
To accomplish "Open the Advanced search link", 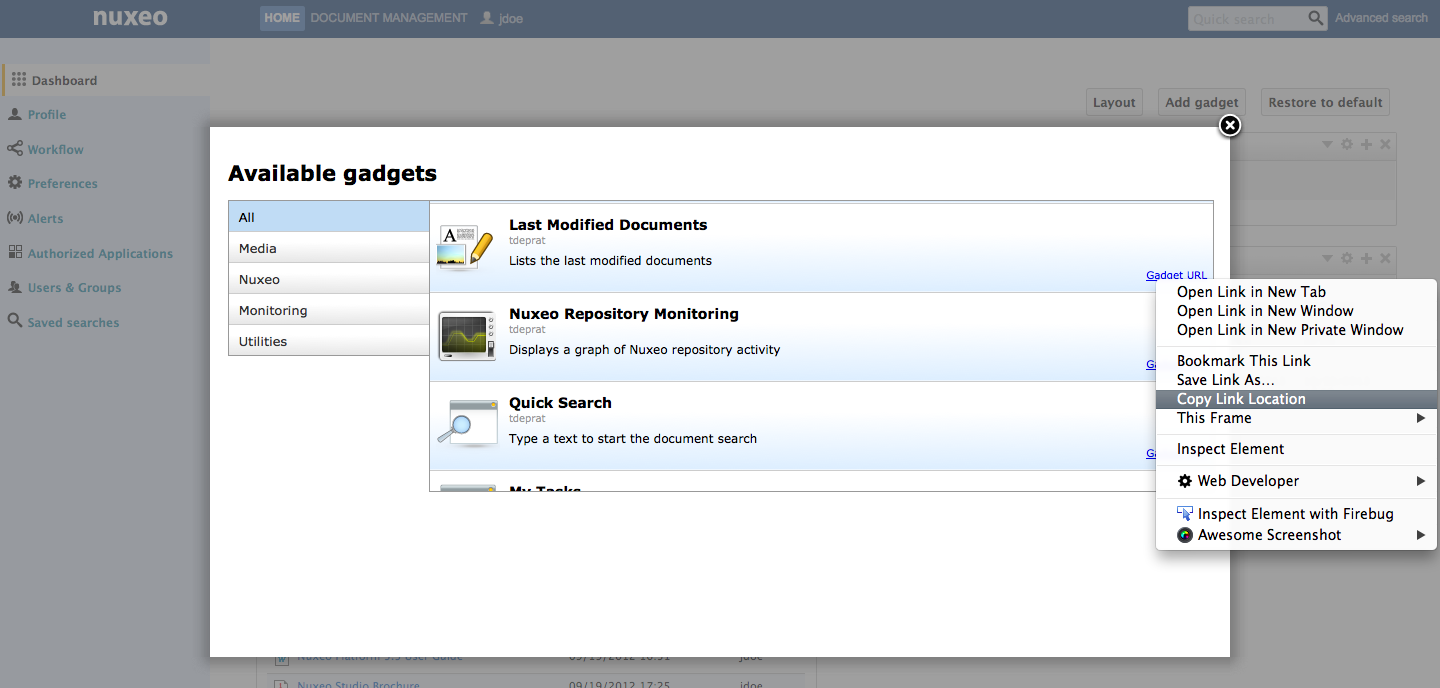I will click(x=1381, y=18).
